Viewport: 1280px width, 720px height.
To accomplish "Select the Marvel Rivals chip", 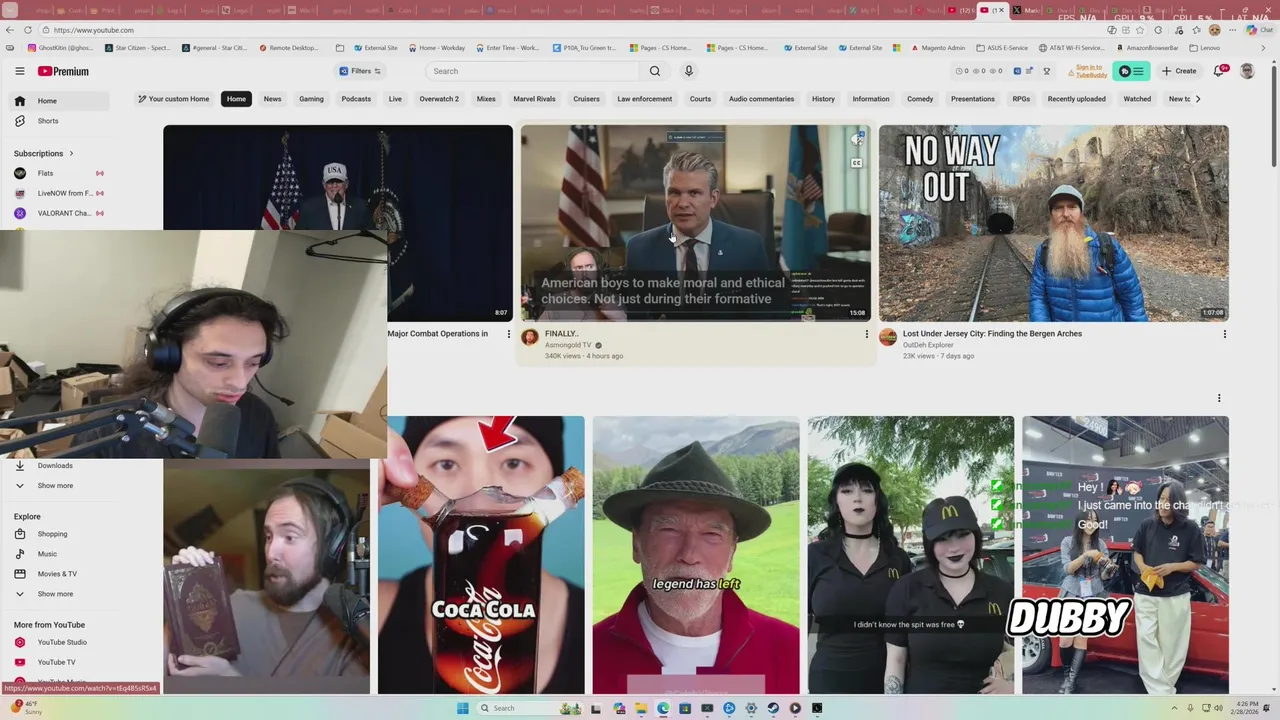I will tap(534, 99).
